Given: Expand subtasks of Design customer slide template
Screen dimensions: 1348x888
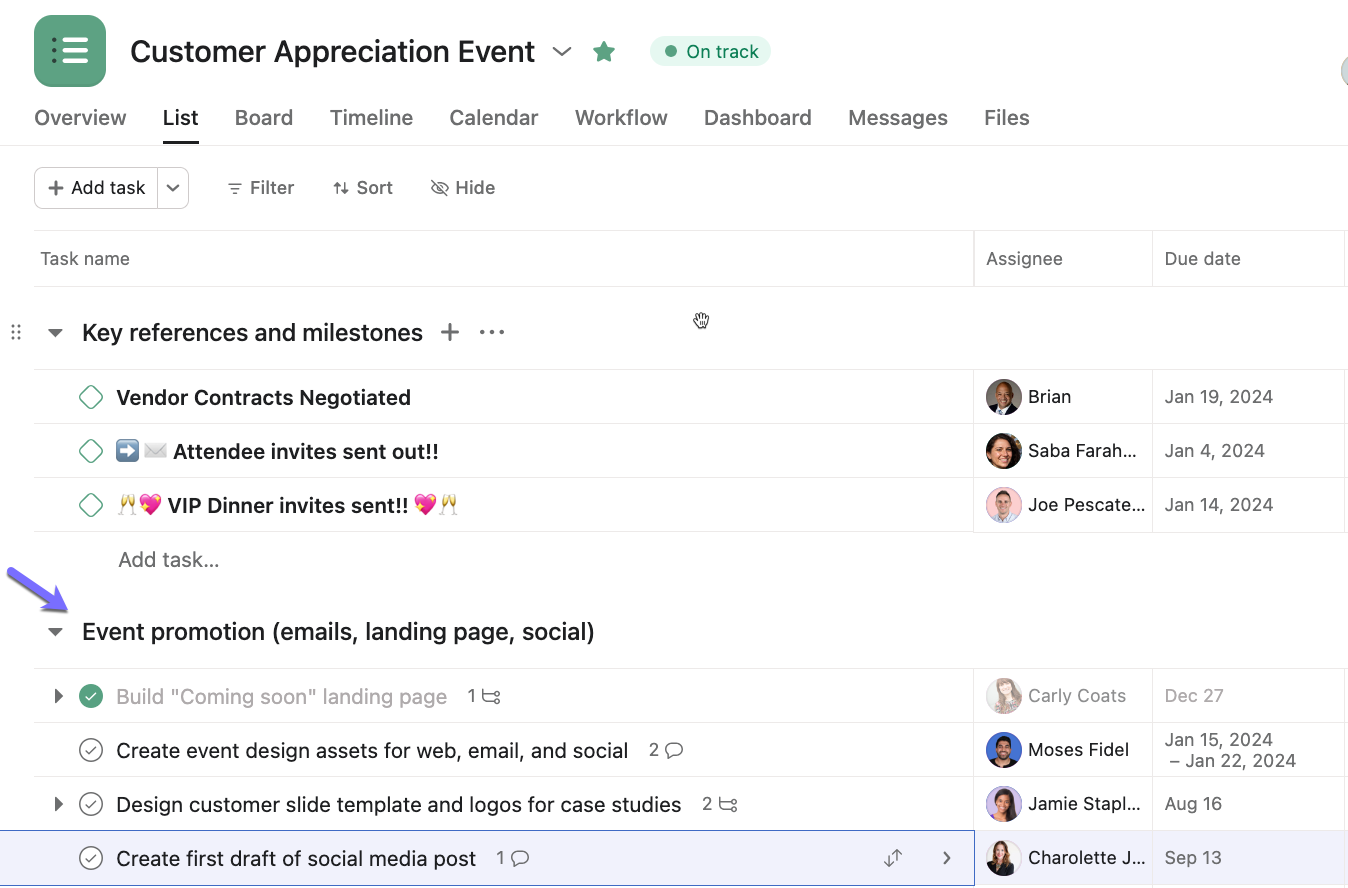Looking at the screenshot, I should 58,804.
